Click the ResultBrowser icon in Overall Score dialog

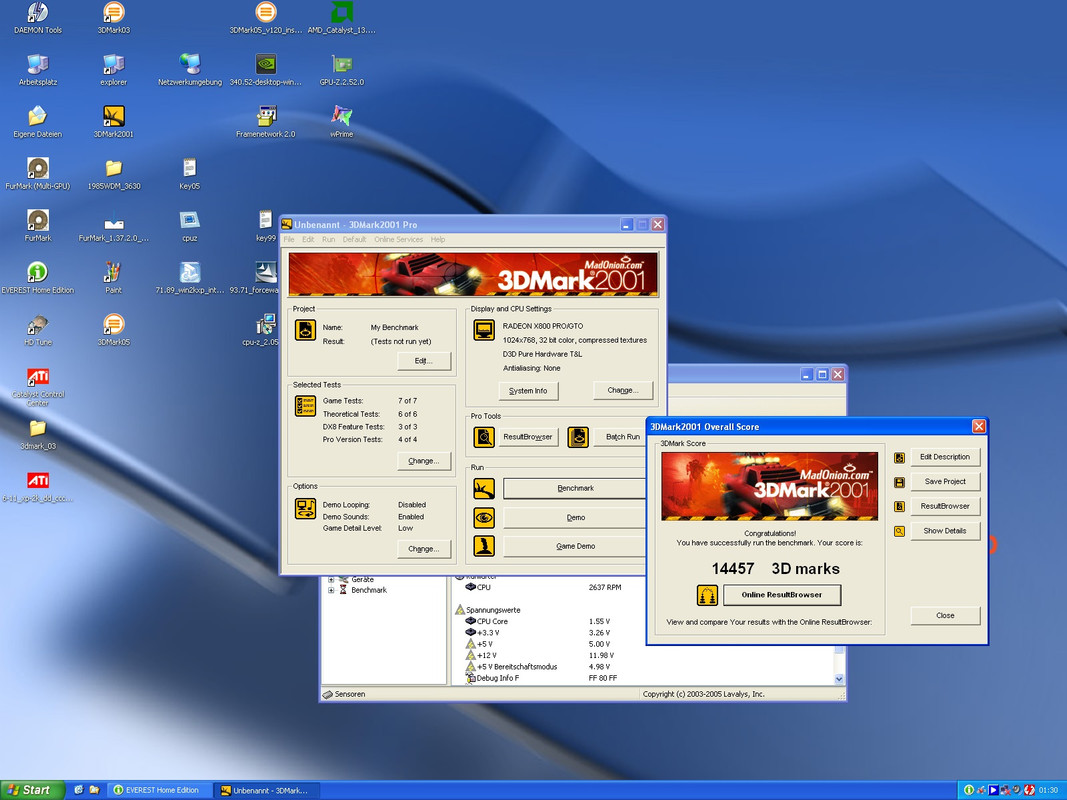click(x=899, y=506)
